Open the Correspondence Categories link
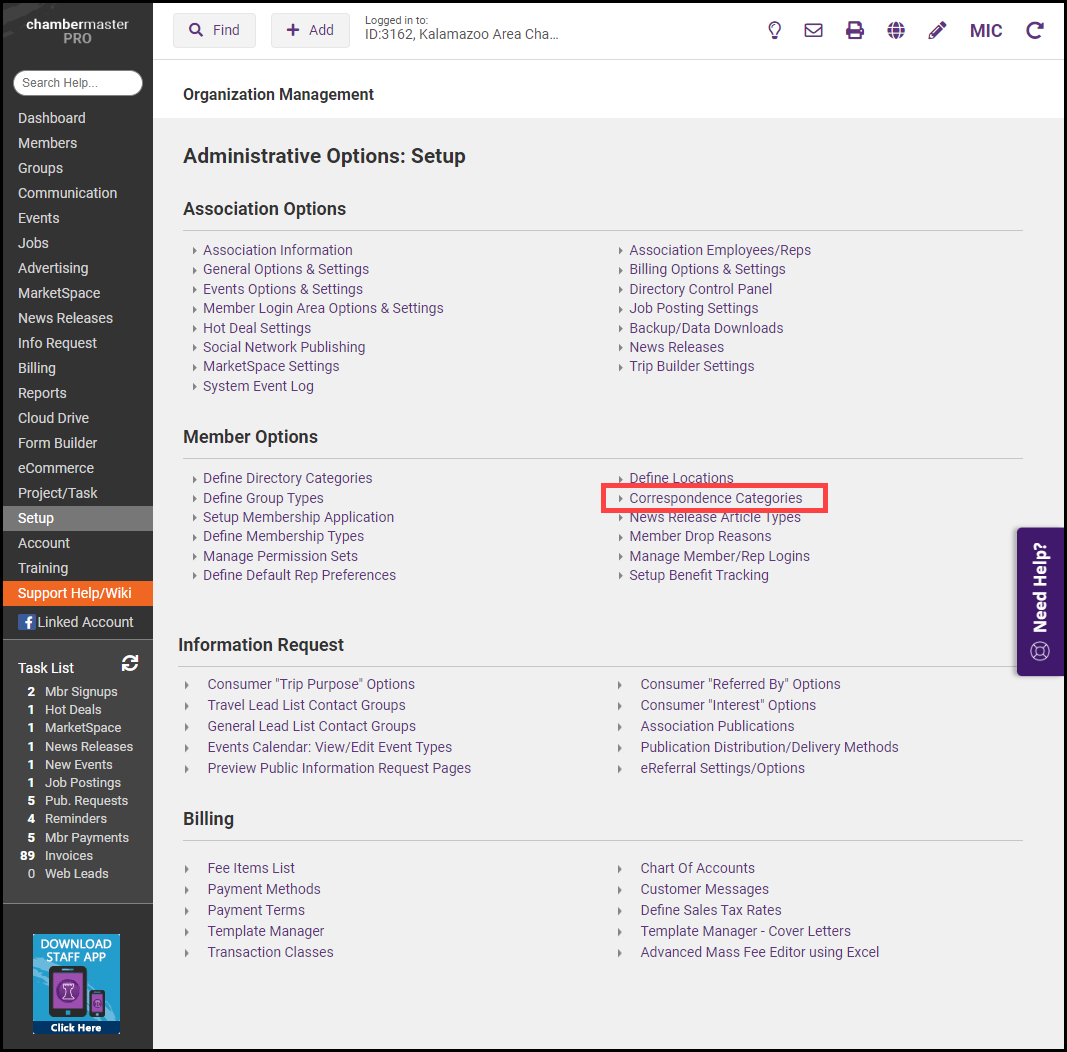Viewport: 1067px width, 1052px height. coord(715,498)
